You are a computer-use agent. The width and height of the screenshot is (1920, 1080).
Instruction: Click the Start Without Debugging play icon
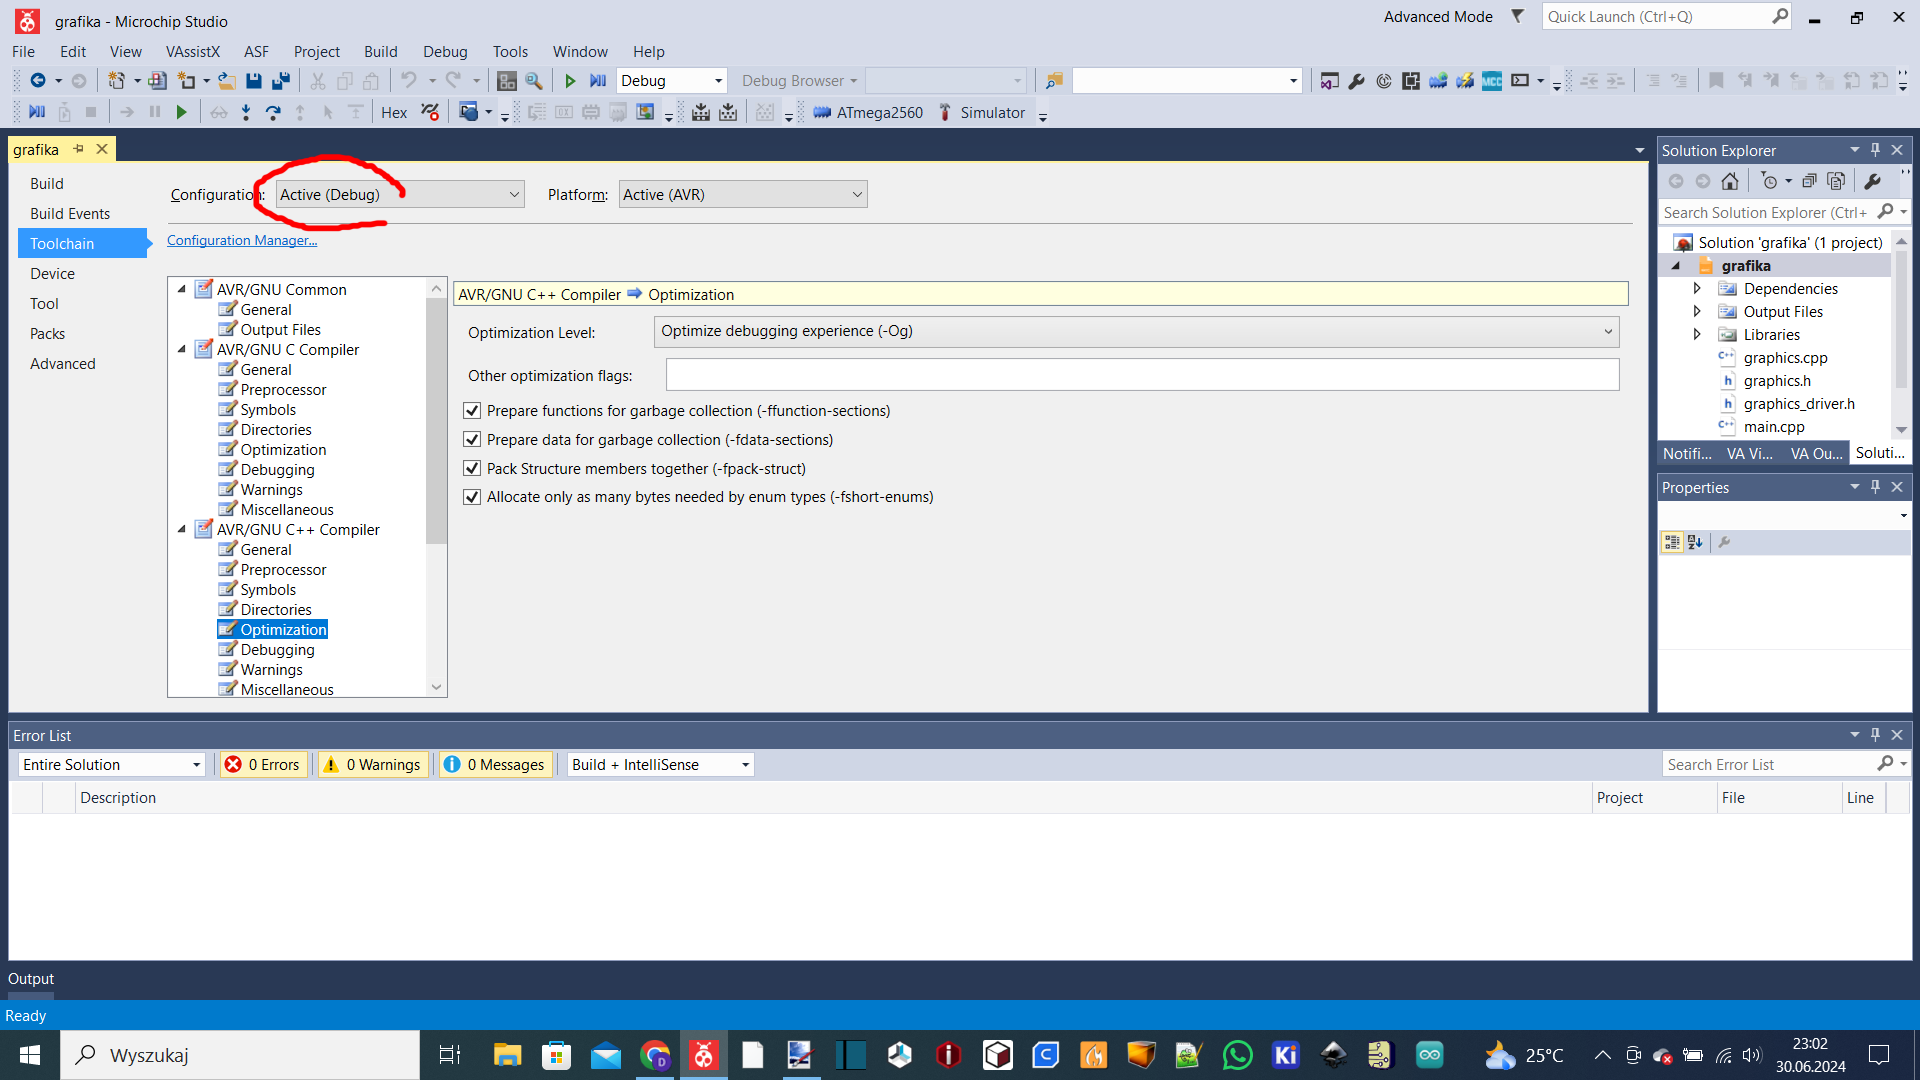pos(570,81)
